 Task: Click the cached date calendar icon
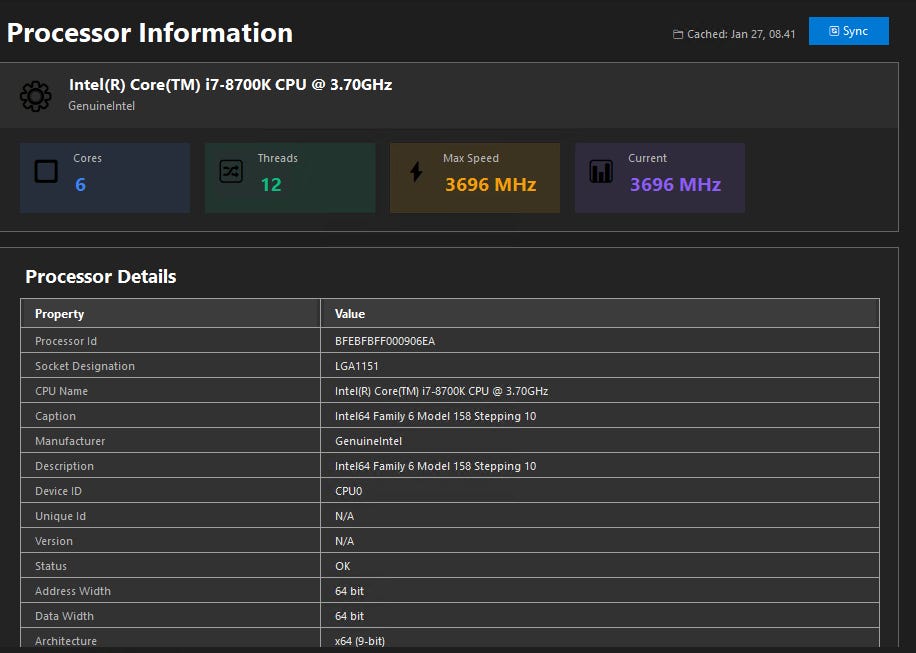(x=678, y=34)
